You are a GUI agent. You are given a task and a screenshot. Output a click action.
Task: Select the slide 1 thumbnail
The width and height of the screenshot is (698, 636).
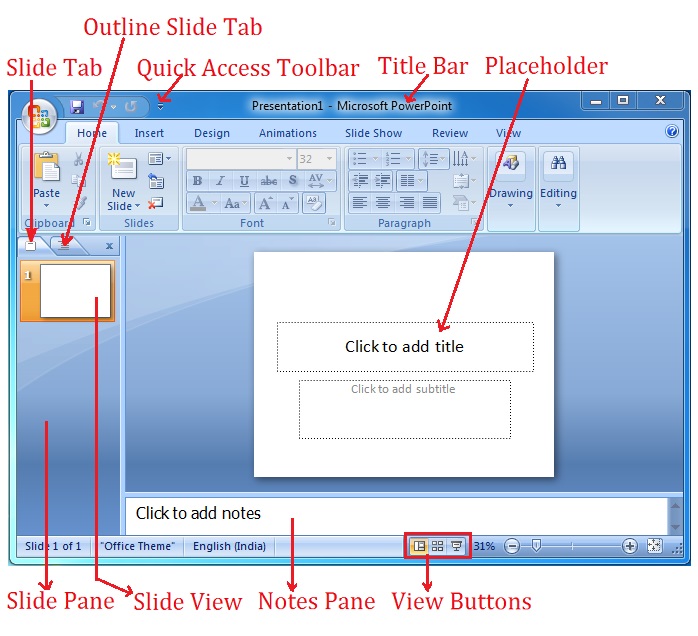(x=68, y=291)
